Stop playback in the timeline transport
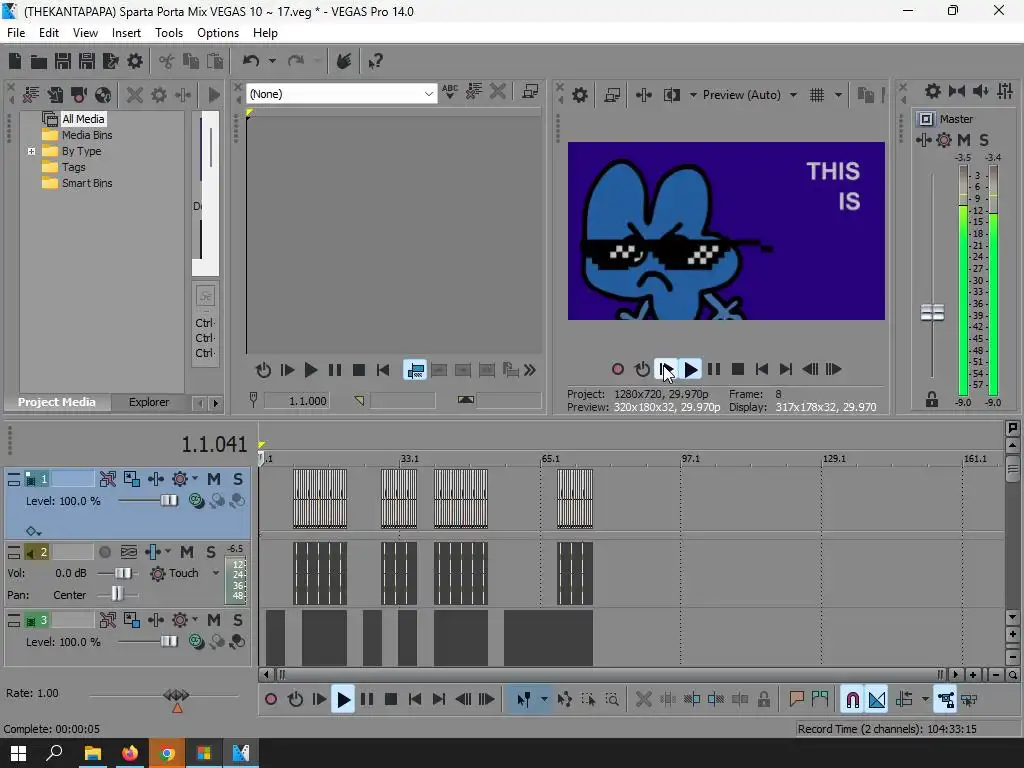The image size is (1024, 768). tap(391, 699)
